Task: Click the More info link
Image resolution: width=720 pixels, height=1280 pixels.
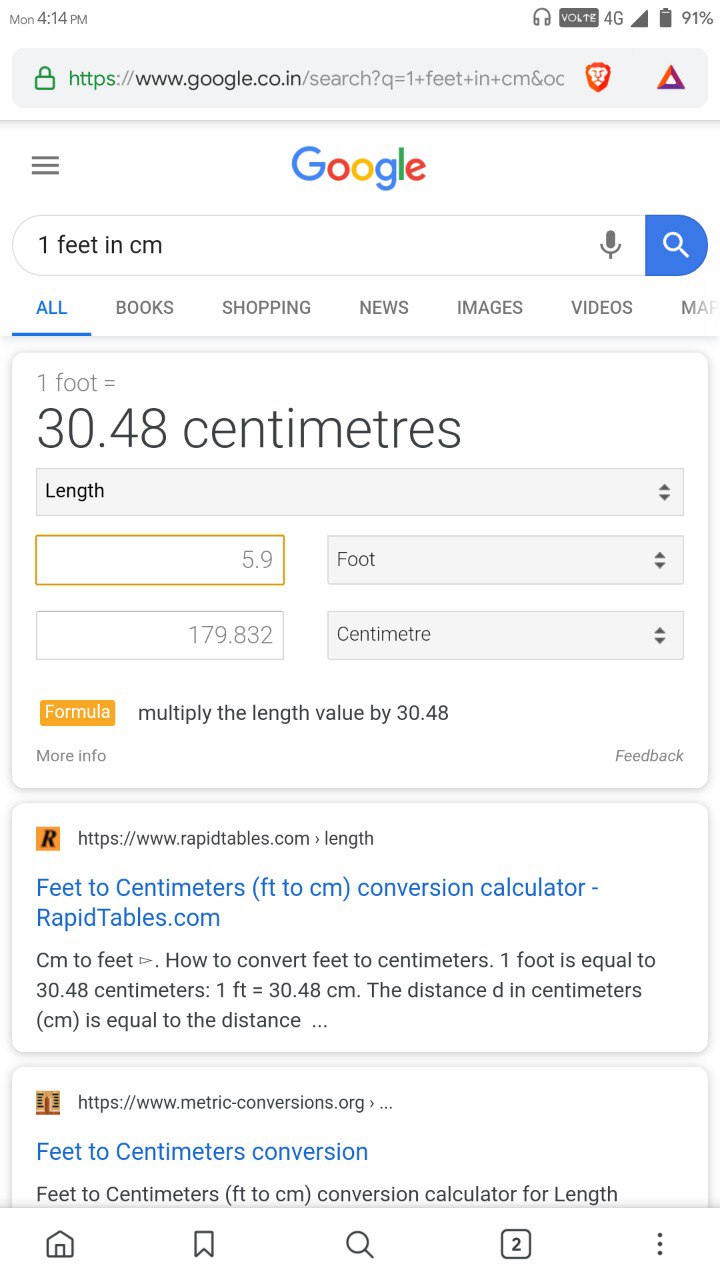Action: [x=71, y=756]
